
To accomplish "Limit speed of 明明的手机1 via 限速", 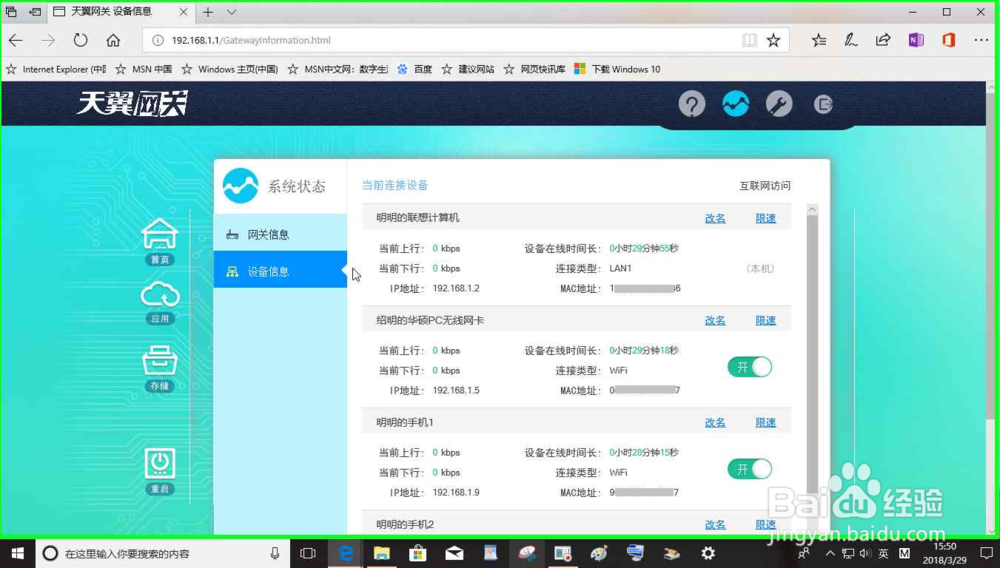I will [765, 422].
